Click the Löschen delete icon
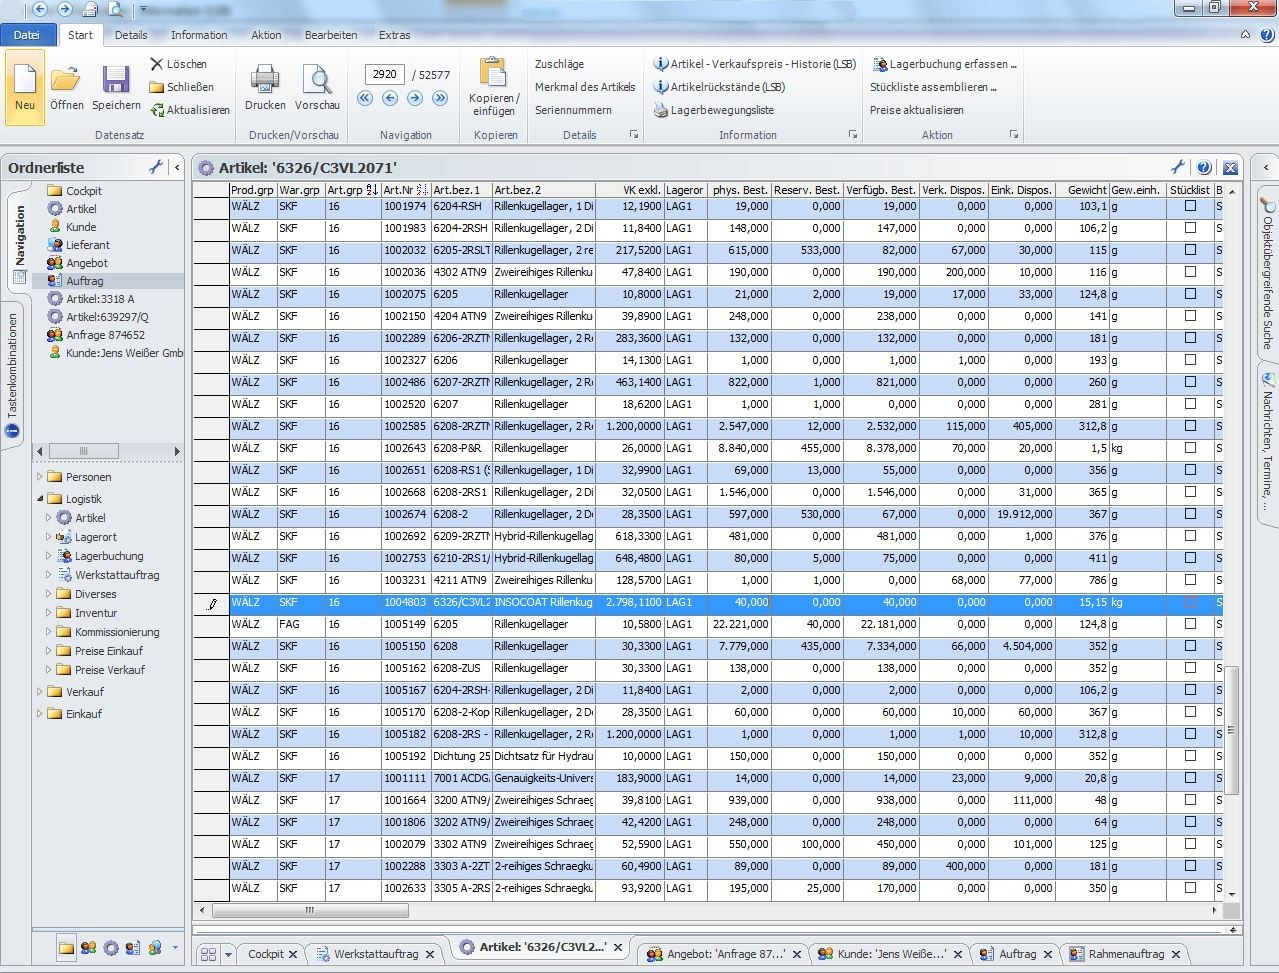1279x973 pixels. 156,64
